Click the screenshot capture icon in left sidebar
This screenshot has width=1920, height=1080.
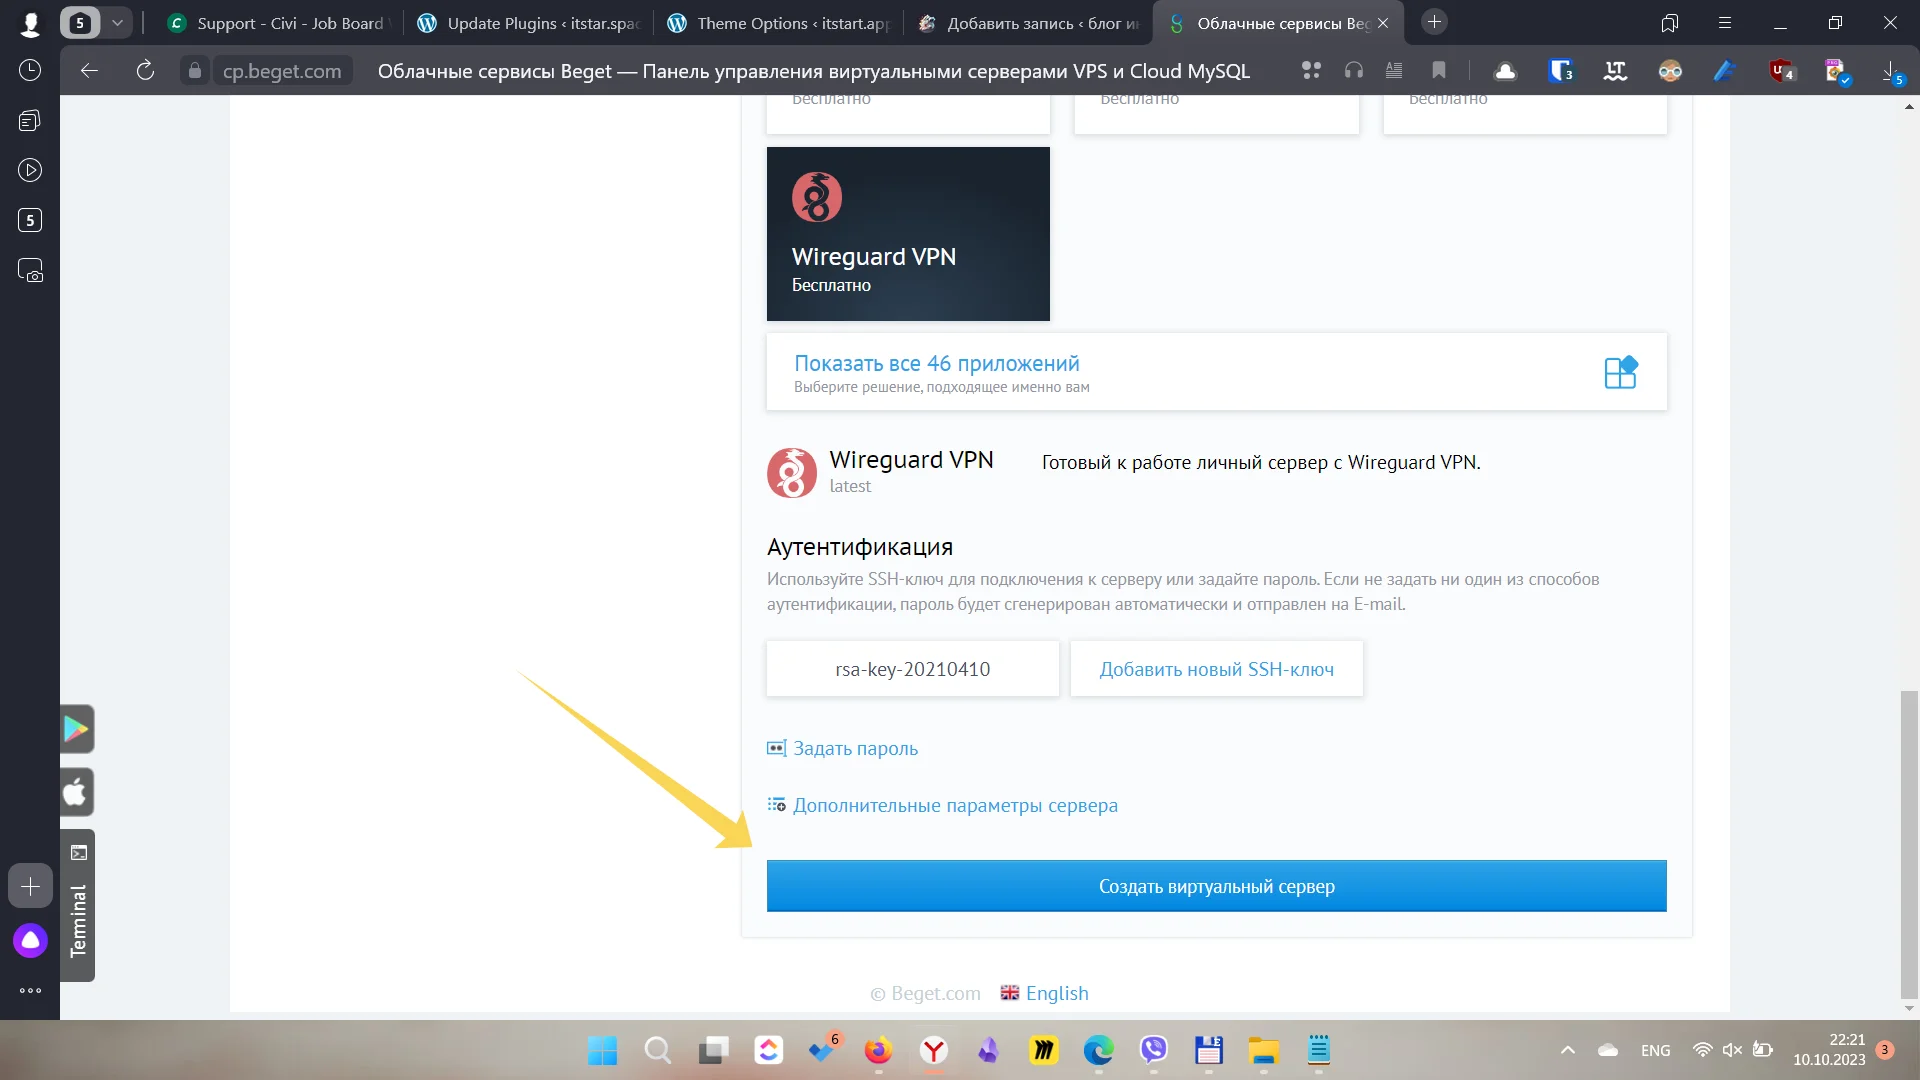point(30,270)
